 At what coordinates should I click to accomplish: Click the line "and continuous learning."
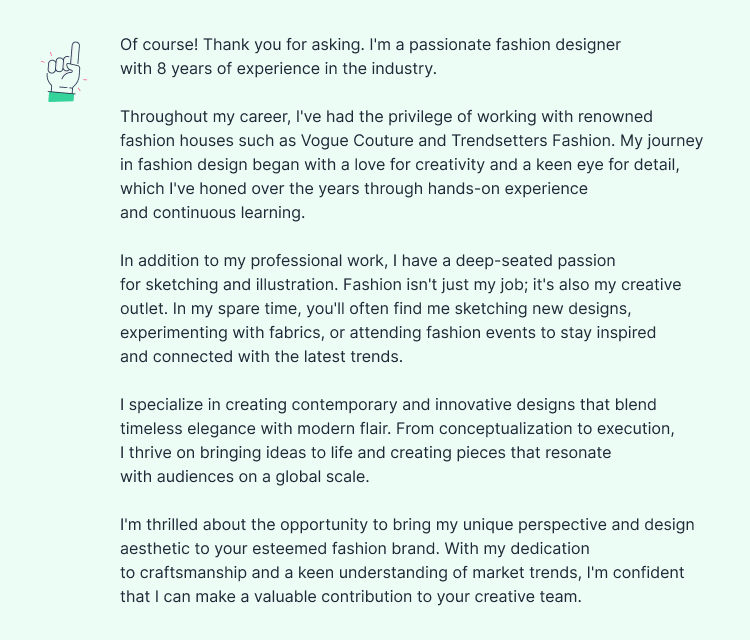pyautogui.click(x=212, y=213)
